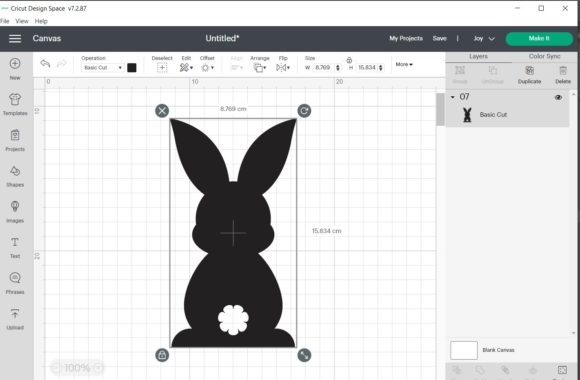Open the Projects panel
580x380 pixels.
pos(15,140)
